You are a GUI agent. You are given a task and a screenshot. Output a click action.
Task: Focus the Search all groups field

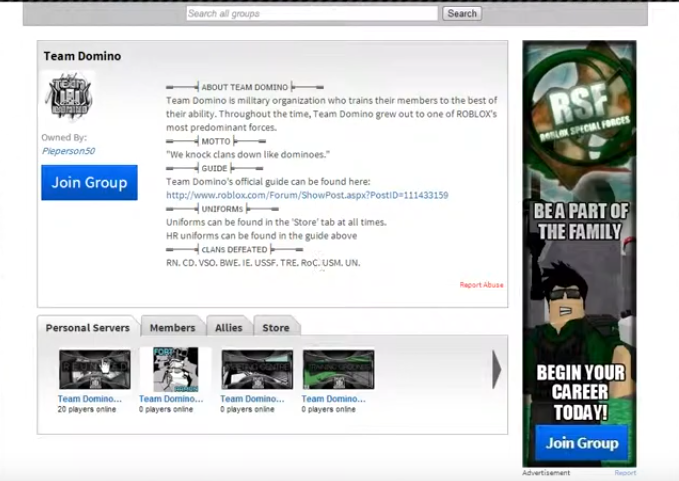[x=311, y=14]
